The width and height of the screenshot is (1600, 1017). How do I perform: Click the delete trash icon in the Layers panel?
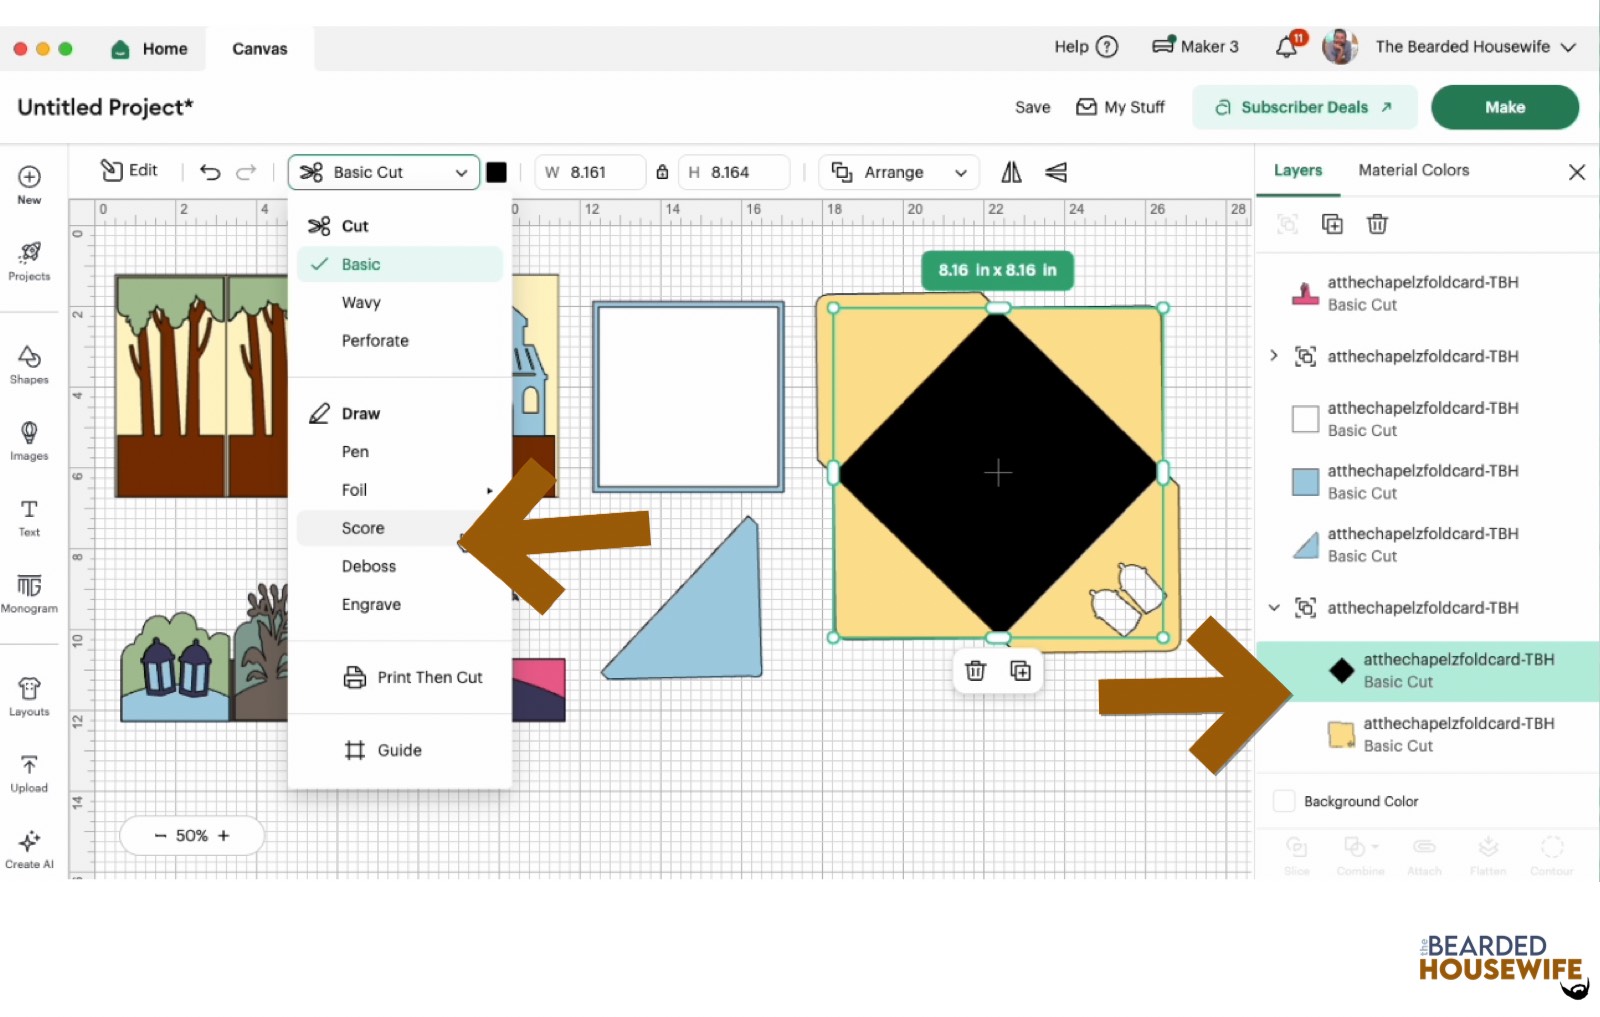1377,224
